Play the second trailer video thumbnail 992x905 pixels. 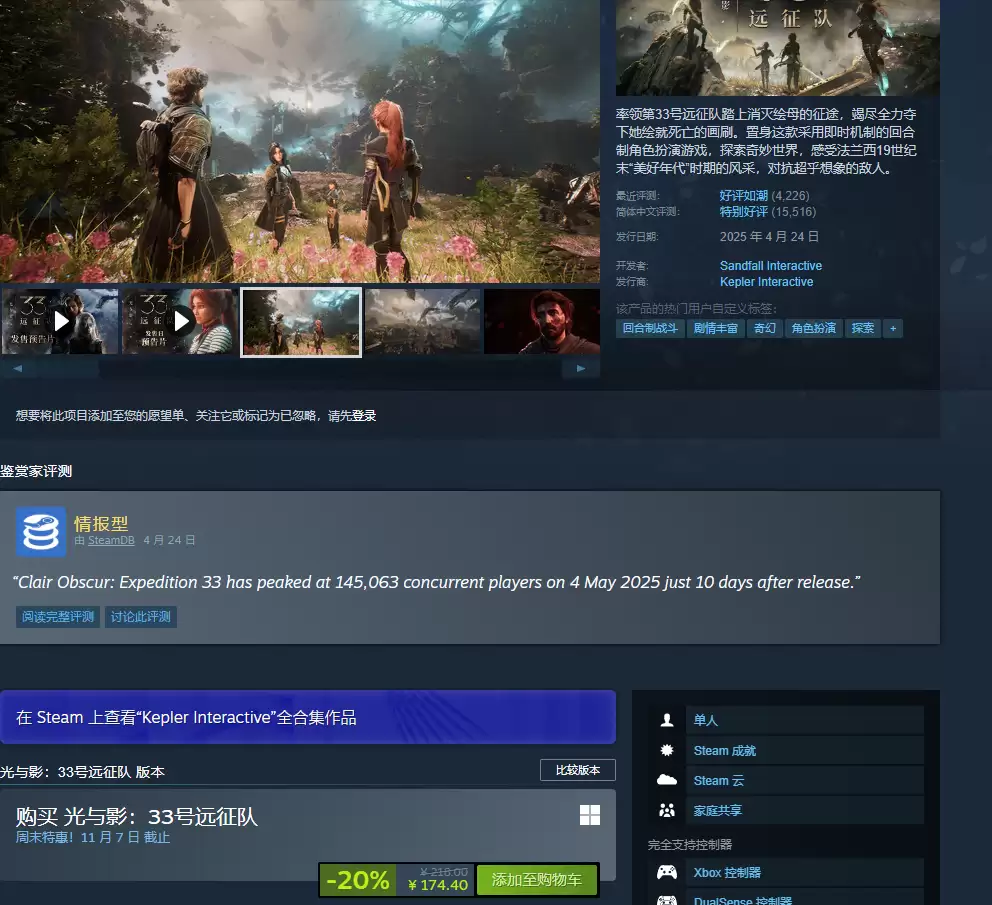pos(181,321)
